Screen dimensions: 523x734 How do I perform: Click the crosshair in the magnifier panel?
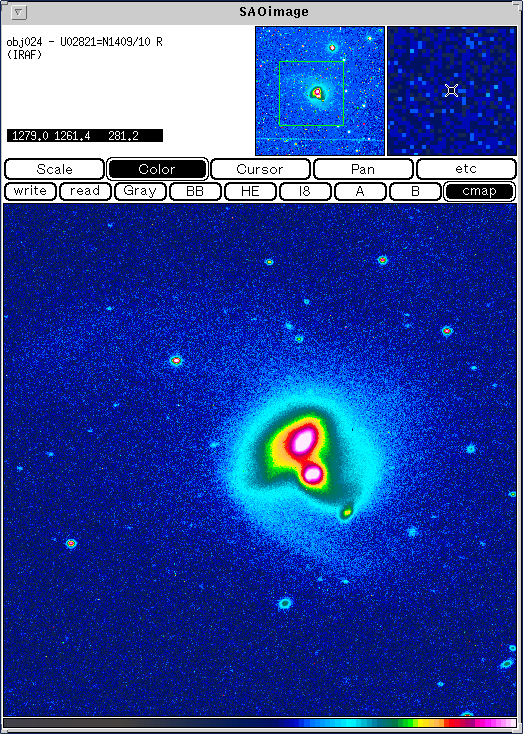point(451,90)
